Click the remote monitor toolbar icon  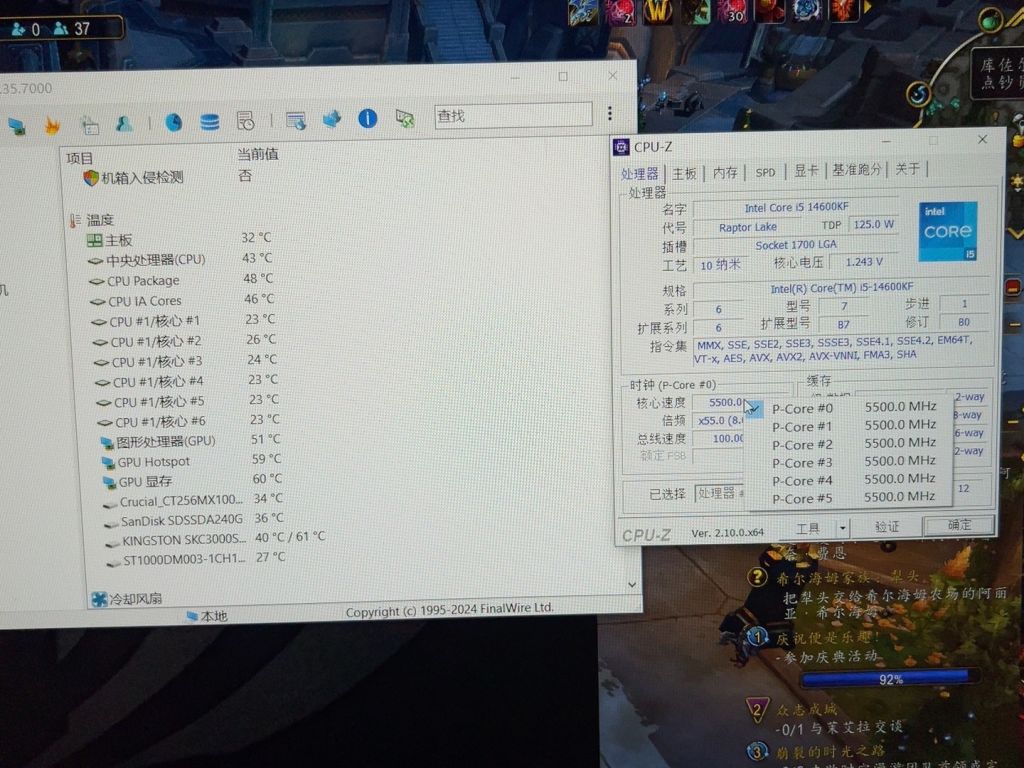[x=406, y=119]
